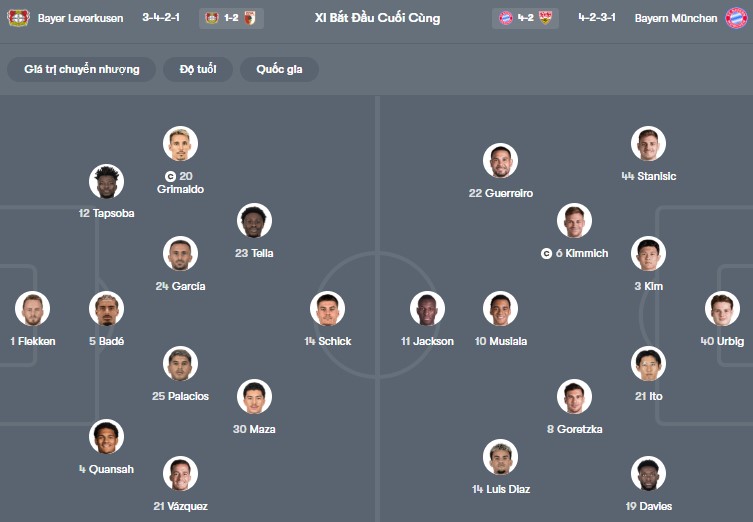Click Grimaldo's captain badge icon
The height and width of the screenshot is (522, 753).
pyautogui.click(x=171, y=176)
